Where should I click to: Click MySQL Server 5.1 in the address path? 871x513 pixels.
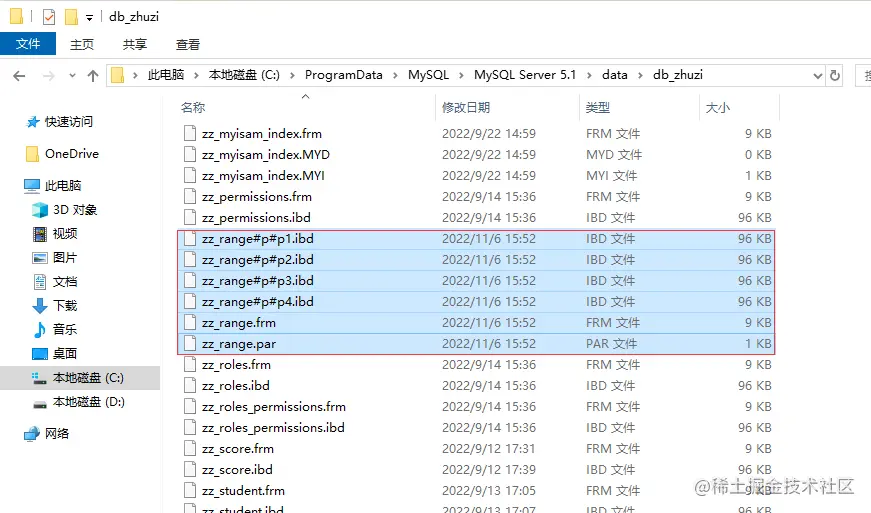525,75
